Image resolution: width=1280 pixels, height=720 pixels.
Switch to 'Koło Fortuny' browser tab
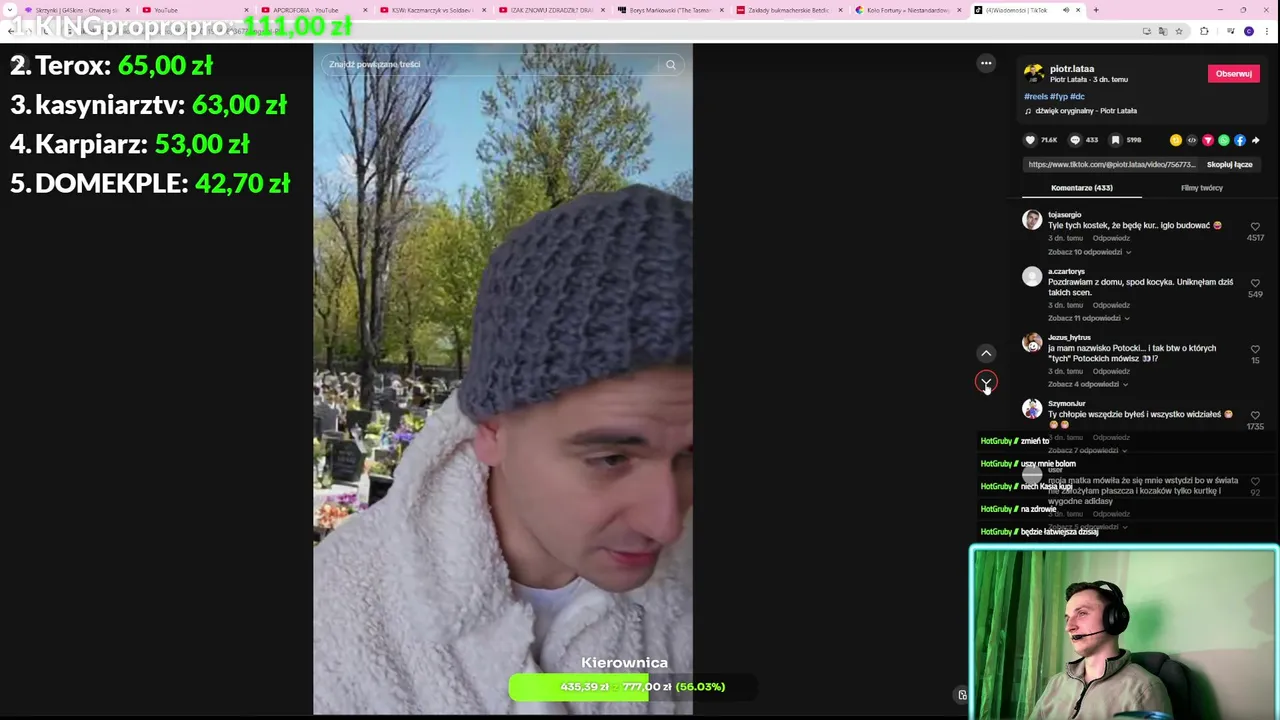(x=908, y=10)
